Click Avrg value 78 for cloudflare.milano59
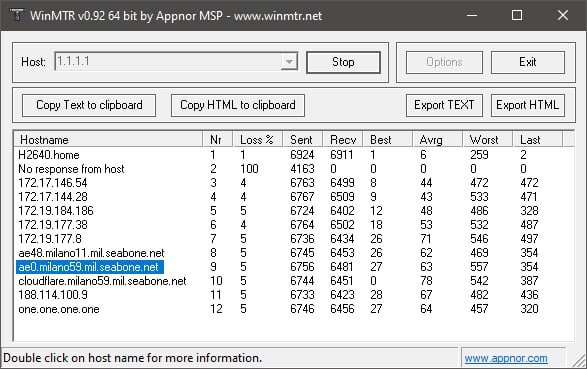The image size is (587, 369). (426, 281)
